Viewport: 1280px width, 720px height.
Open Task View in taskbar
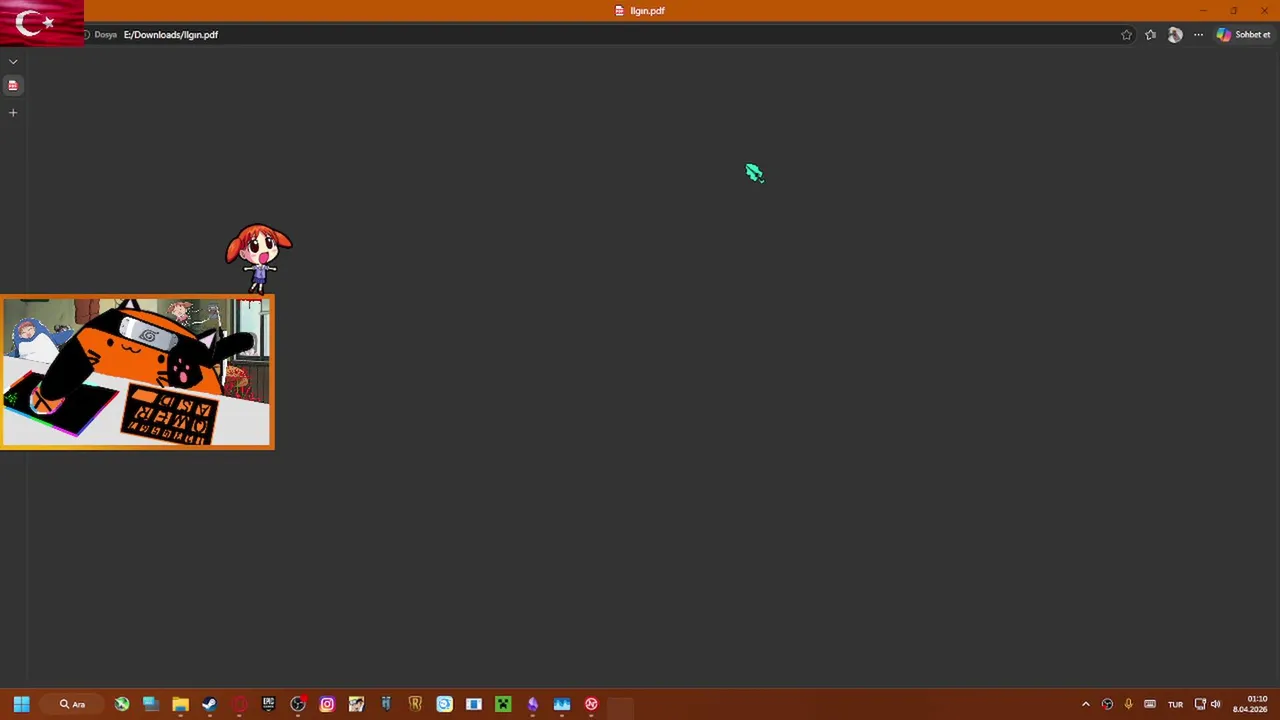[x=150, y=704]
